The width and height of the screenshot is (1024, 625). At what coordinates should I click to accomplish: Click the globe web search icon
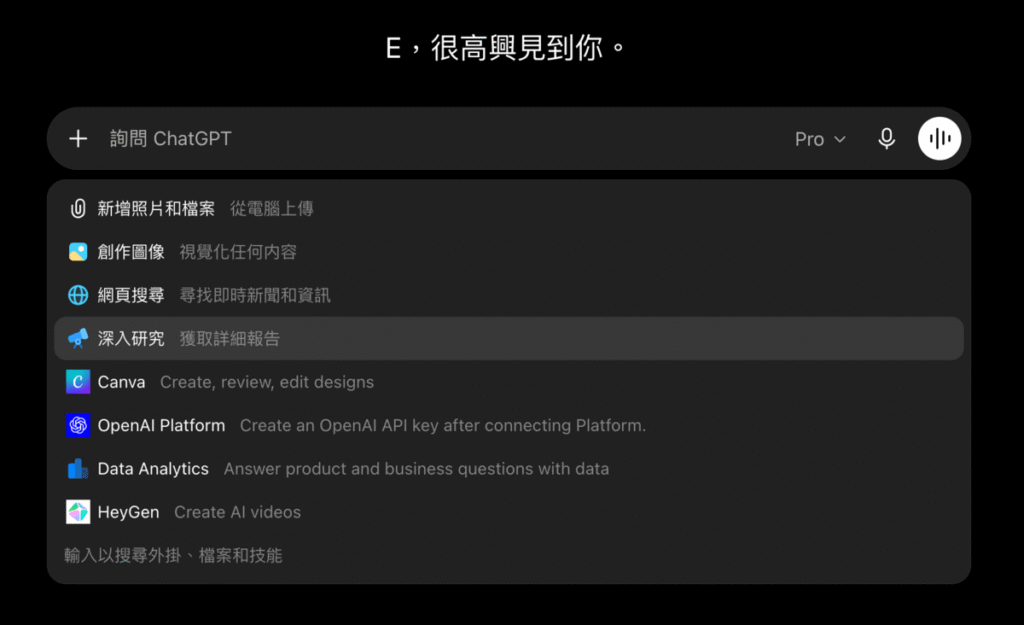[x=78, y=295]
